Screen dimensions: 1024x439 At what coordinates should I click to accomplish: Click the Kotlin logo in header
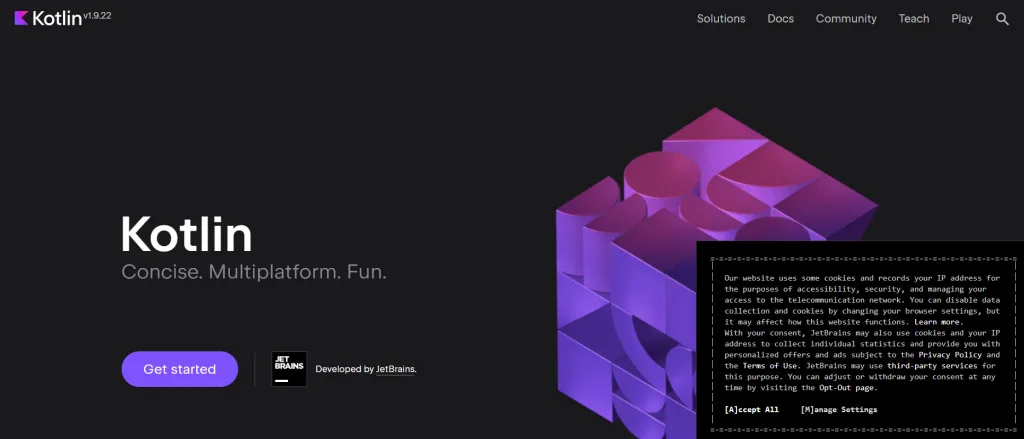[x=48, y=18]
